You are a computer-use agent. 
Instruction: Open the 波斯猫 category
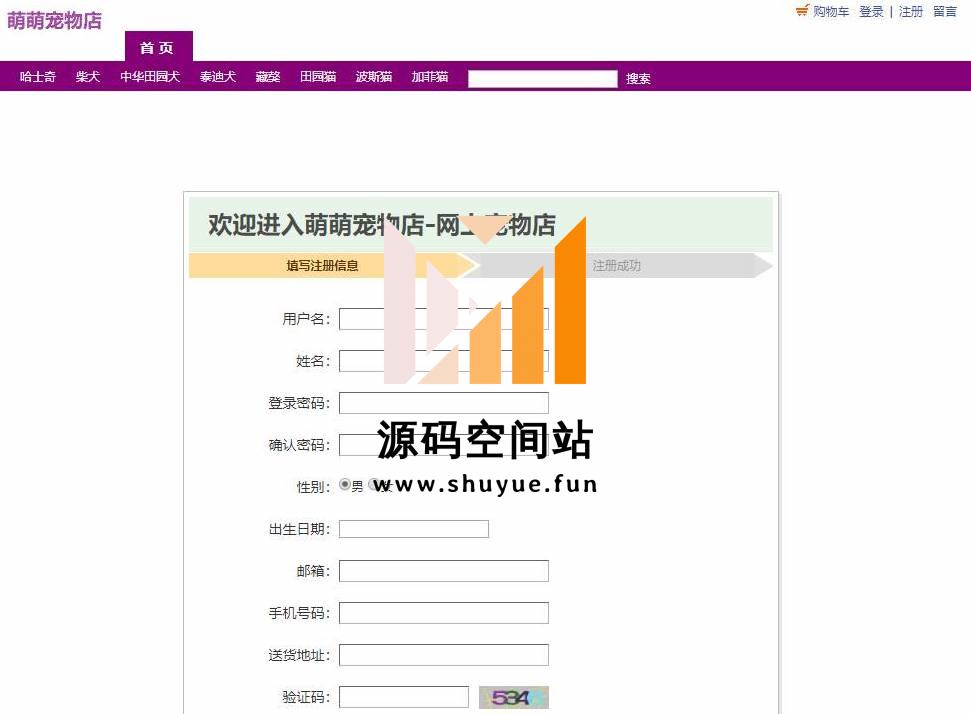pyautogui.click(x=374, y=77)
